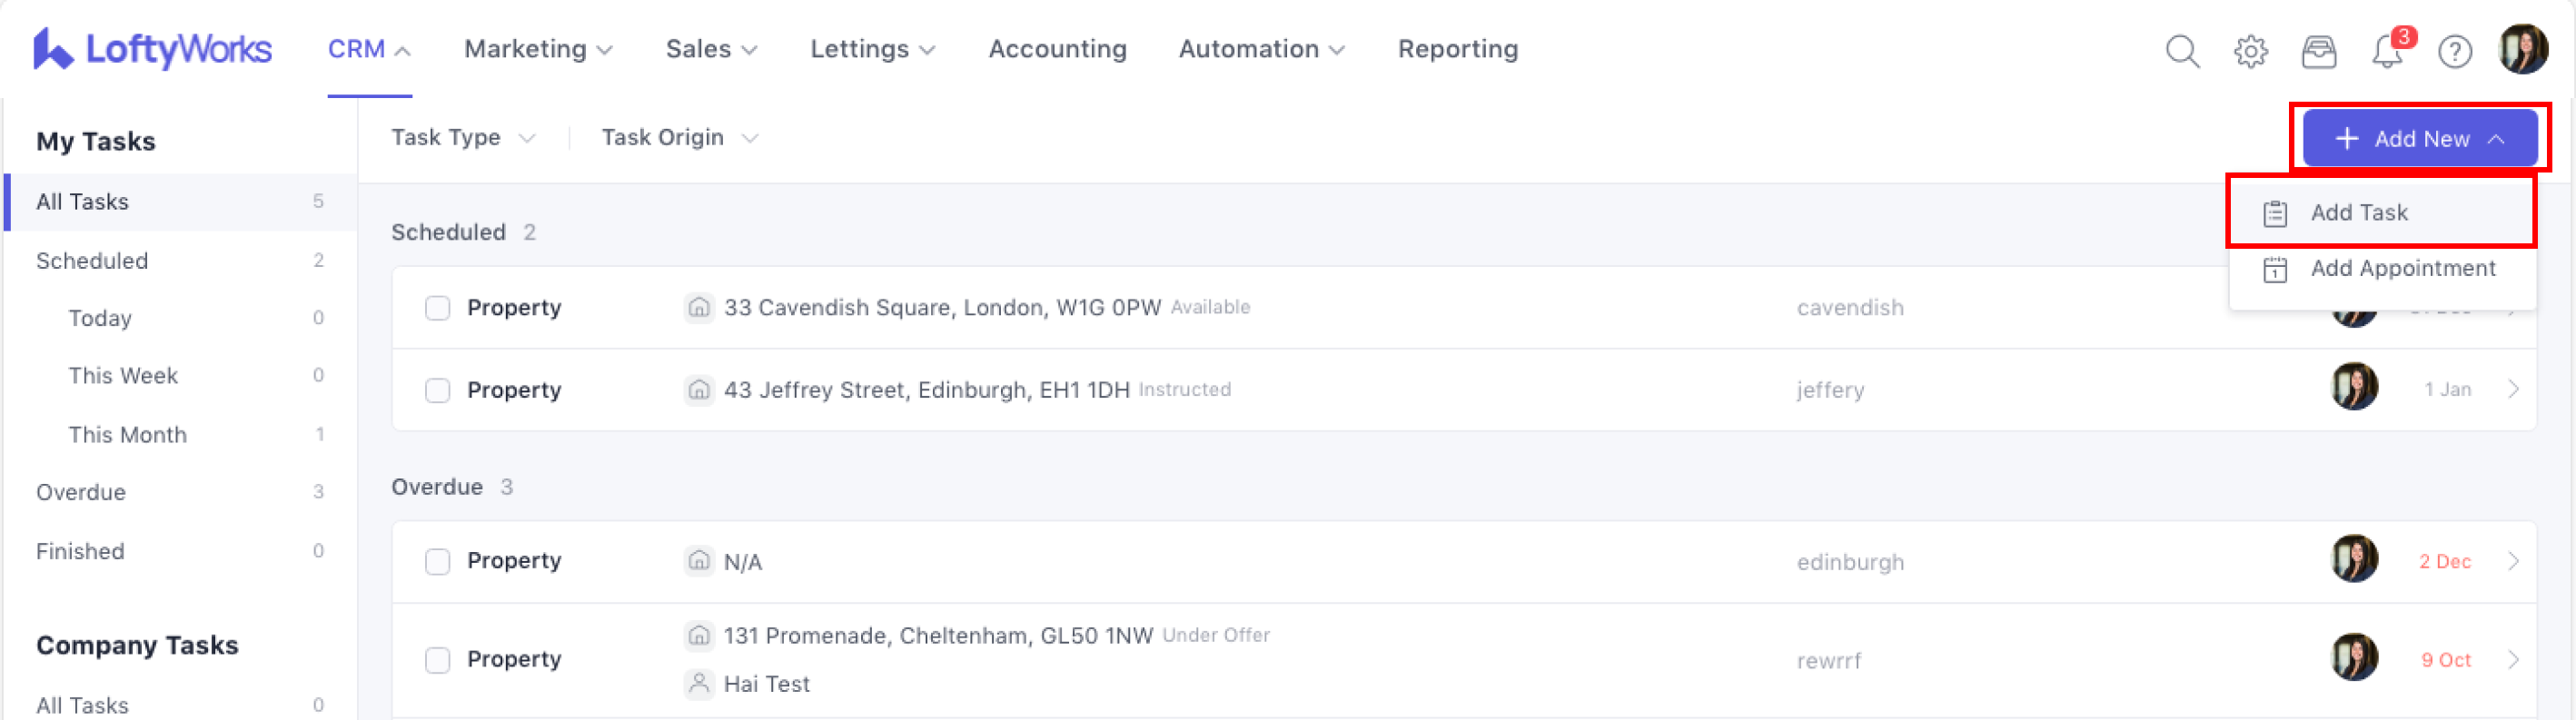
Task: Go to the Accounting menu
Action: pos(1057,49)
